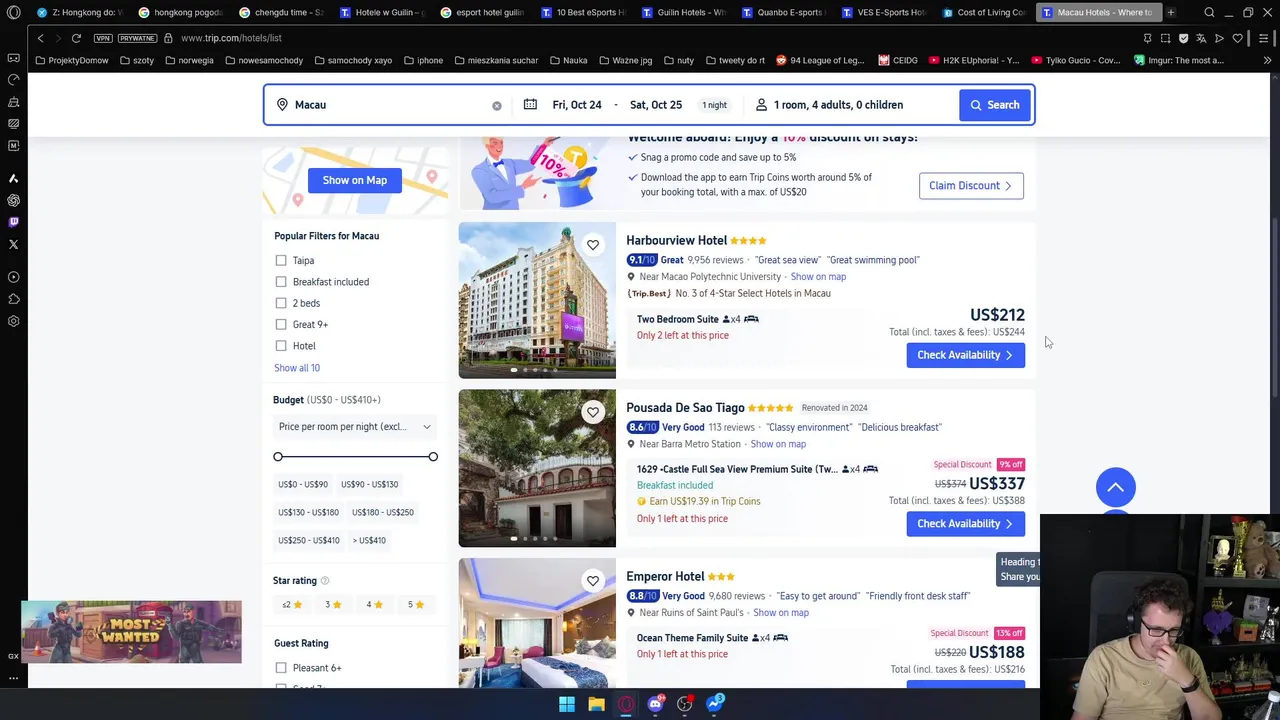This screenshot has height=720, width=1280.
Task: Take a snapshot with toolbar capture icon
Action: click(1165, 38)
